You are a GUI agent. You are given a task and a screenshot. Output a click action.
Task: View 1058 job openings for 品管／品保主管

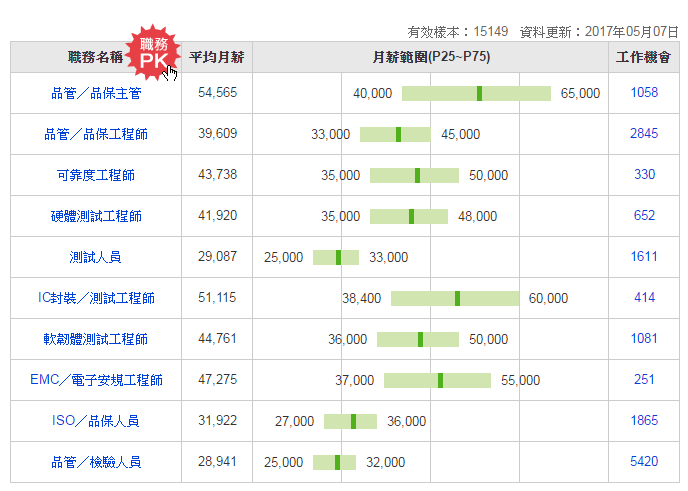pyautogui.click(x=644, y=93)
